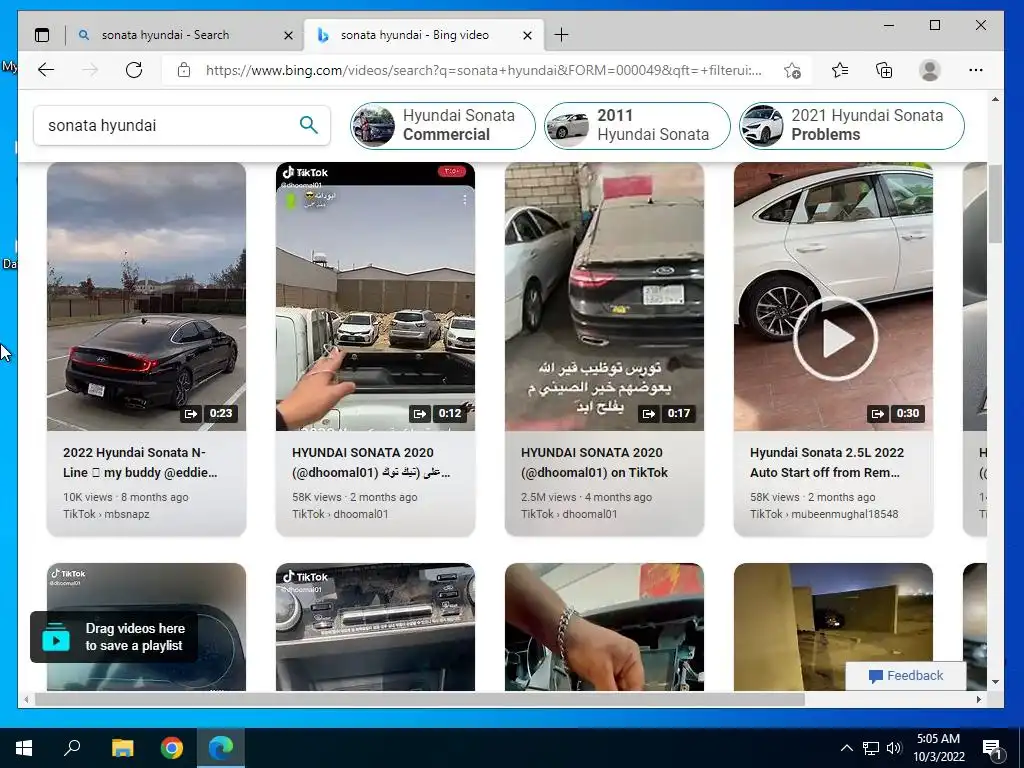Open File Explorer from taskbar
Screen dimensions: 1024x768
tap(122, 748)
